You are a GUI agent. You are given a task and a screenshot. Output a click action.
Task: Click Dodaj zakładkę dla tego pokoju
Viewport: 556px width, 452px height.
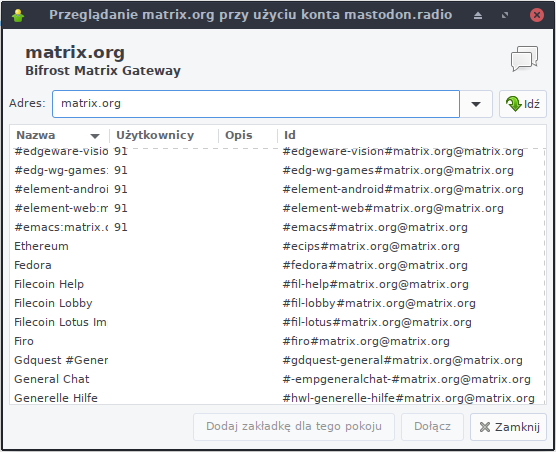pyautogui.click(x=294, y=427)
